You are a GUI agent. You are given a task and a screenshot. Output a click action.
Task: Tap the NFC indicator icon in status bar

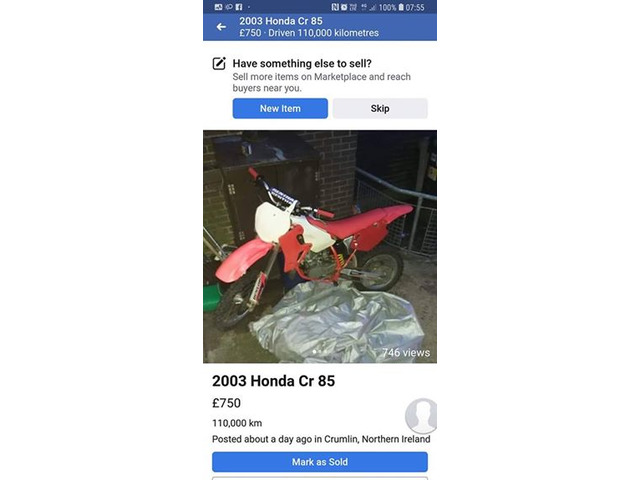pyautogui.click(x=335, y=7)
